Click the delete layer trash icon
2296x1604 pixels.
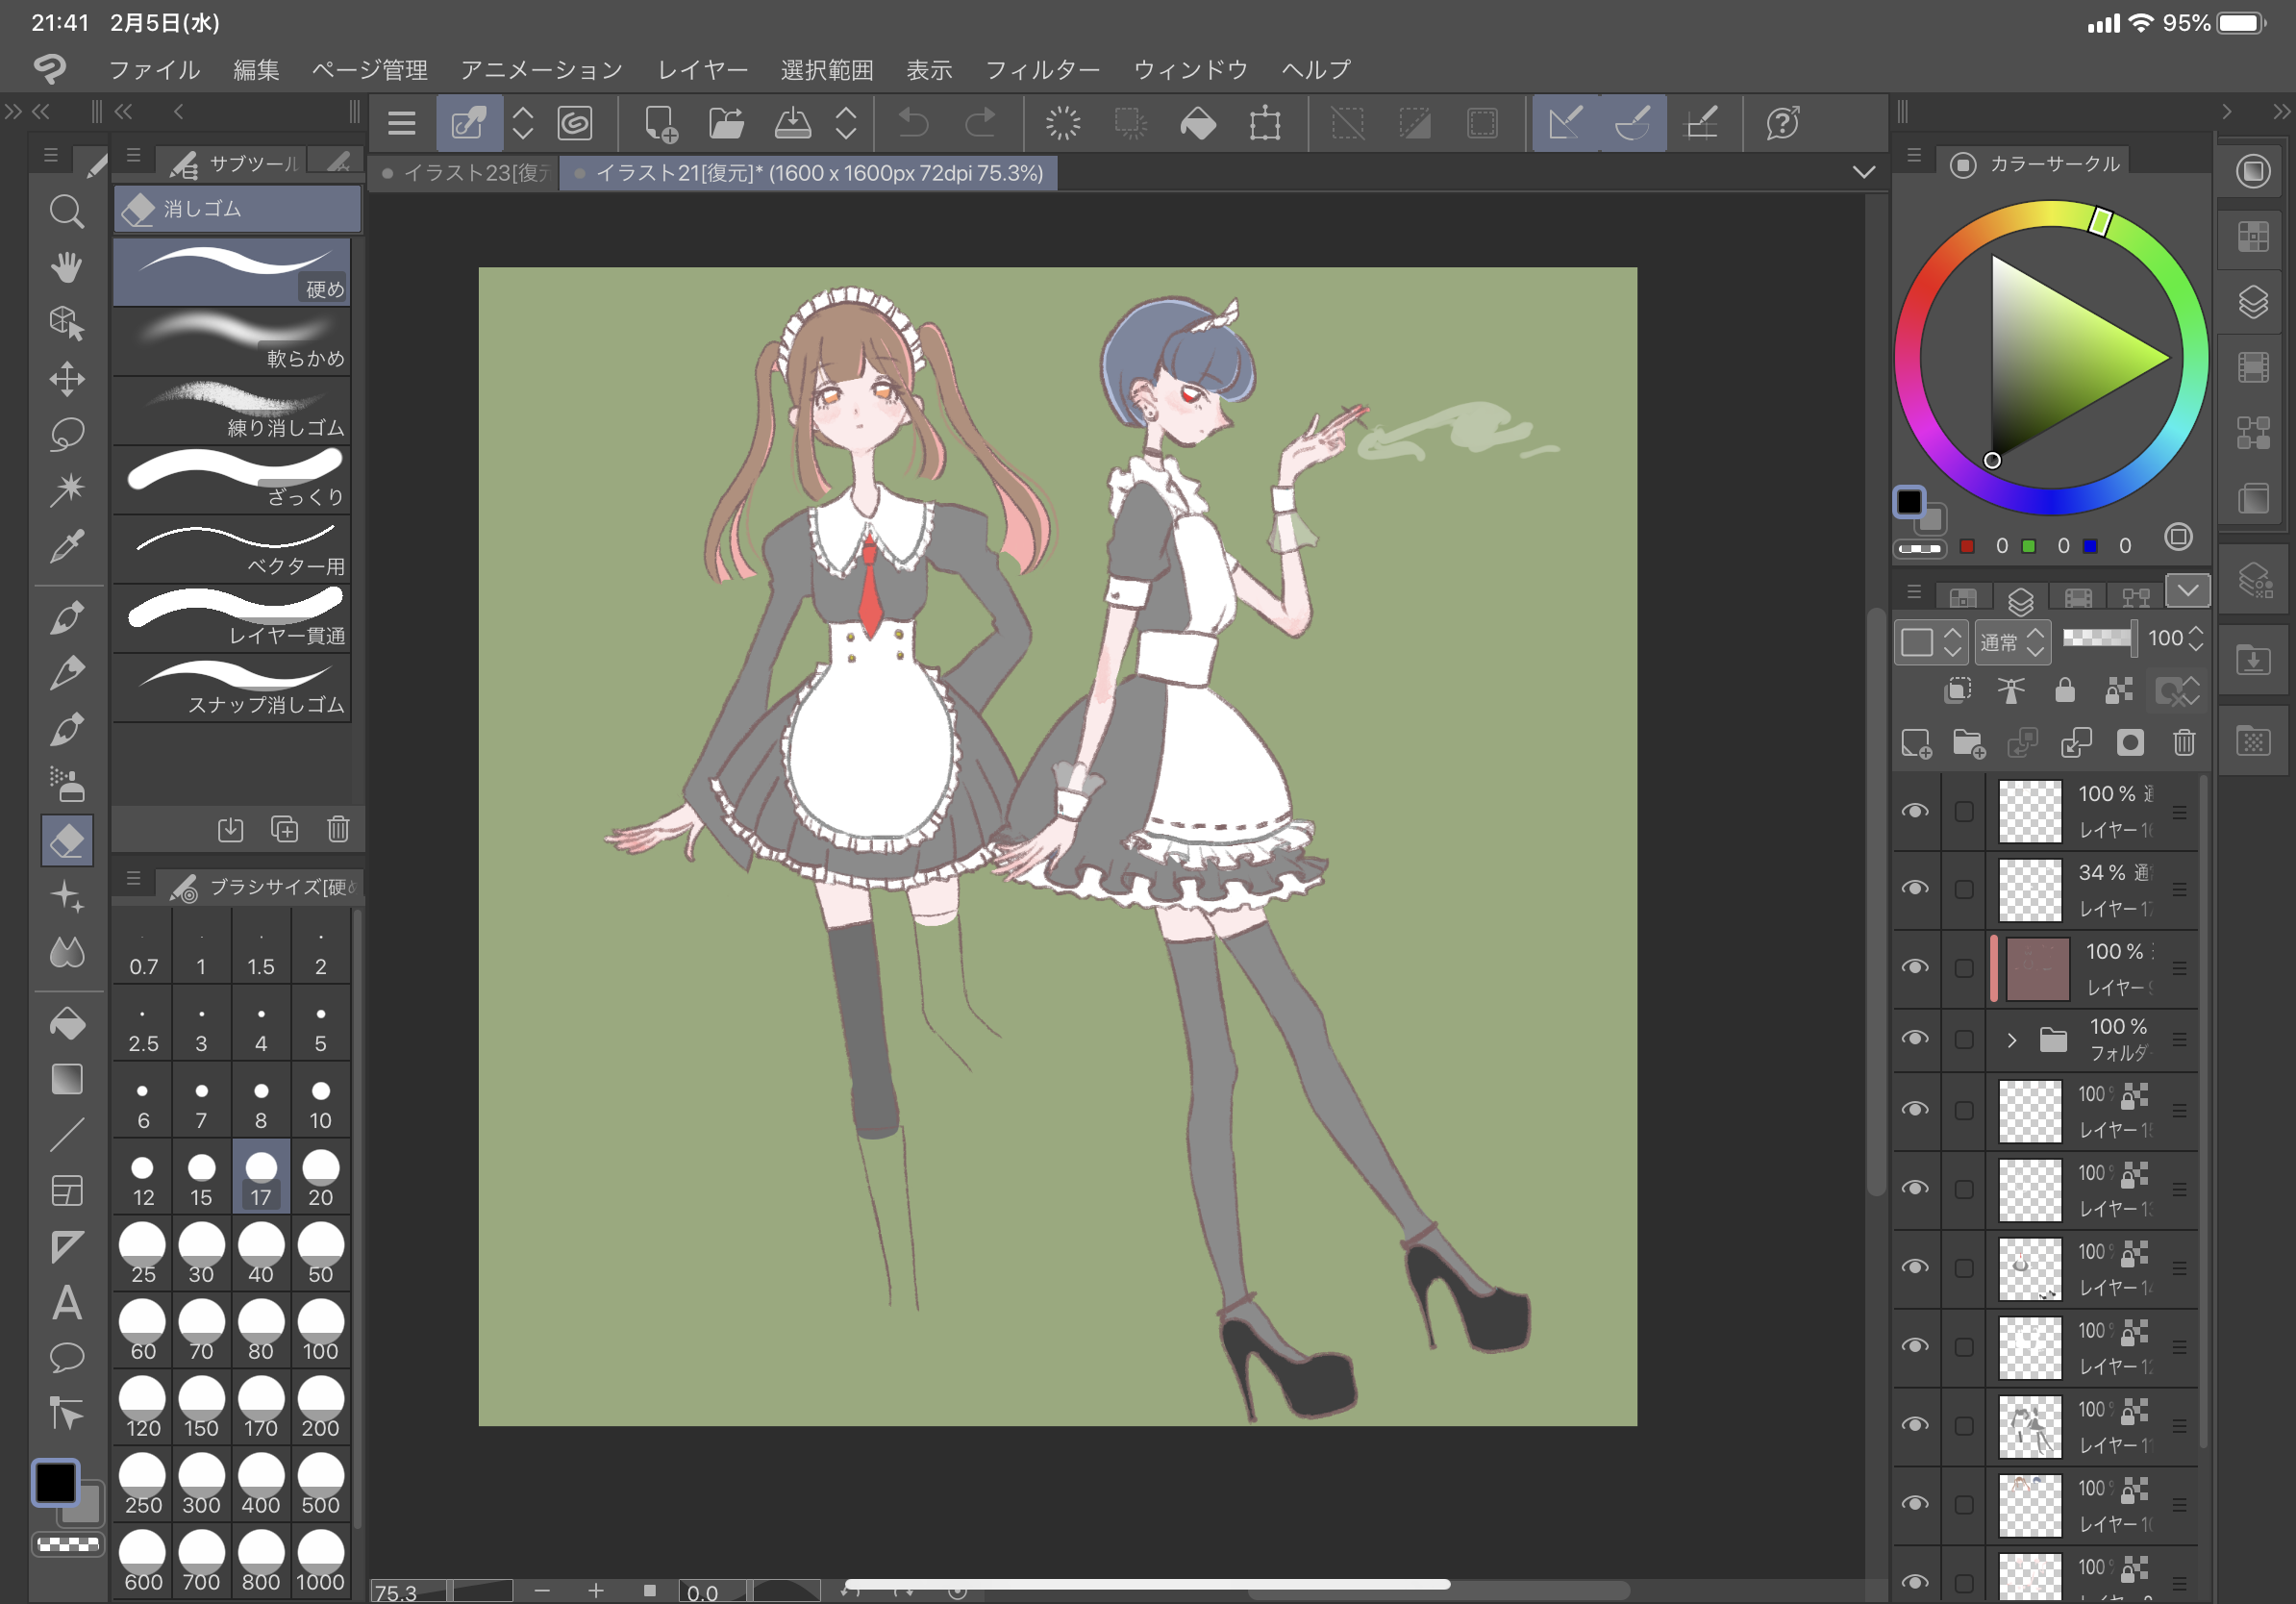2184,743
